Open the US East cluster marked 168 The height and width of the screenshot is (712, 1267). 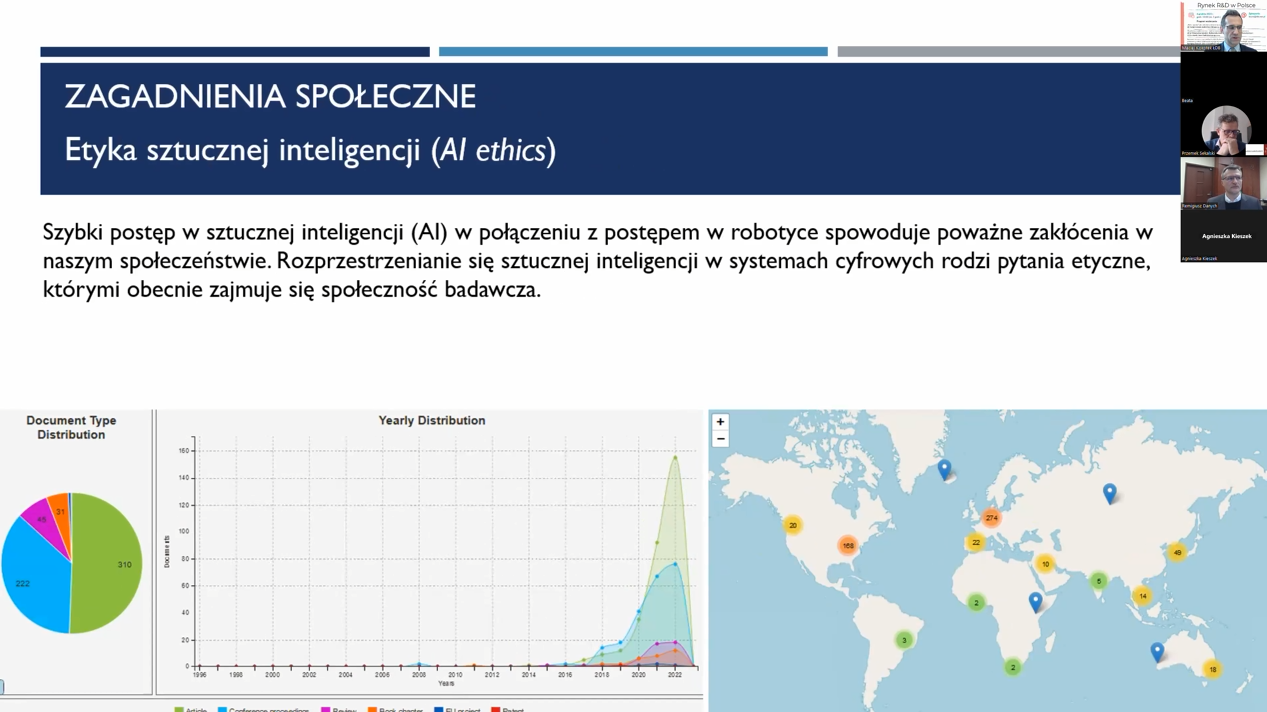pyautogui.click(x=848, y=546)
